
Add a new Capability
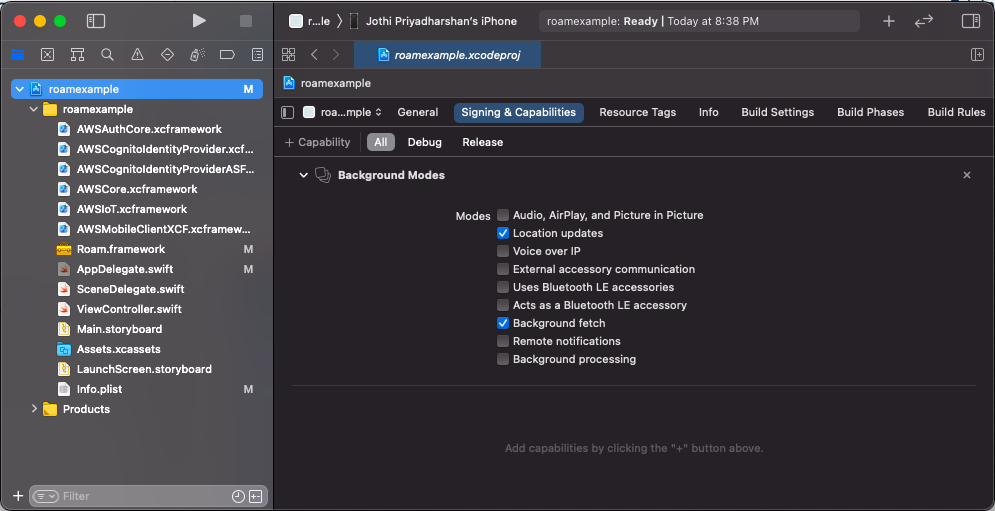(x=317, y=142)
